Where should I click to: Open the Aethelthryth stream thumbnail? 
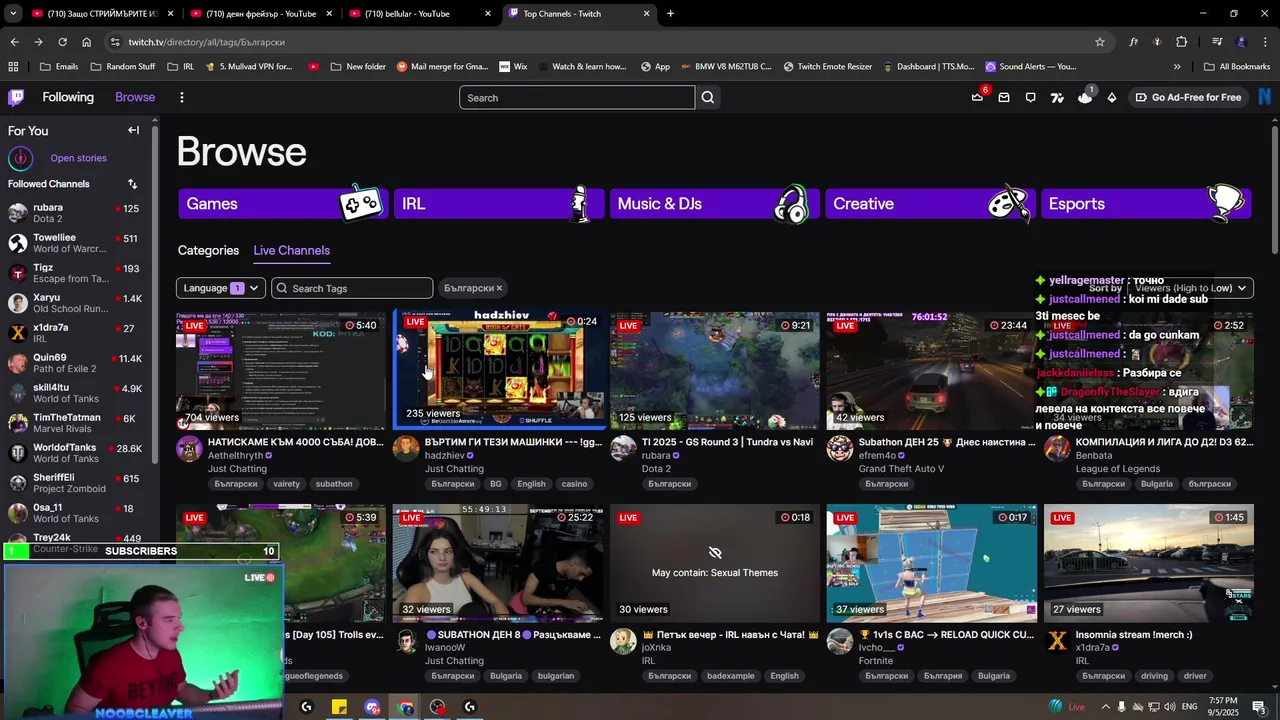tap(280, 371)
